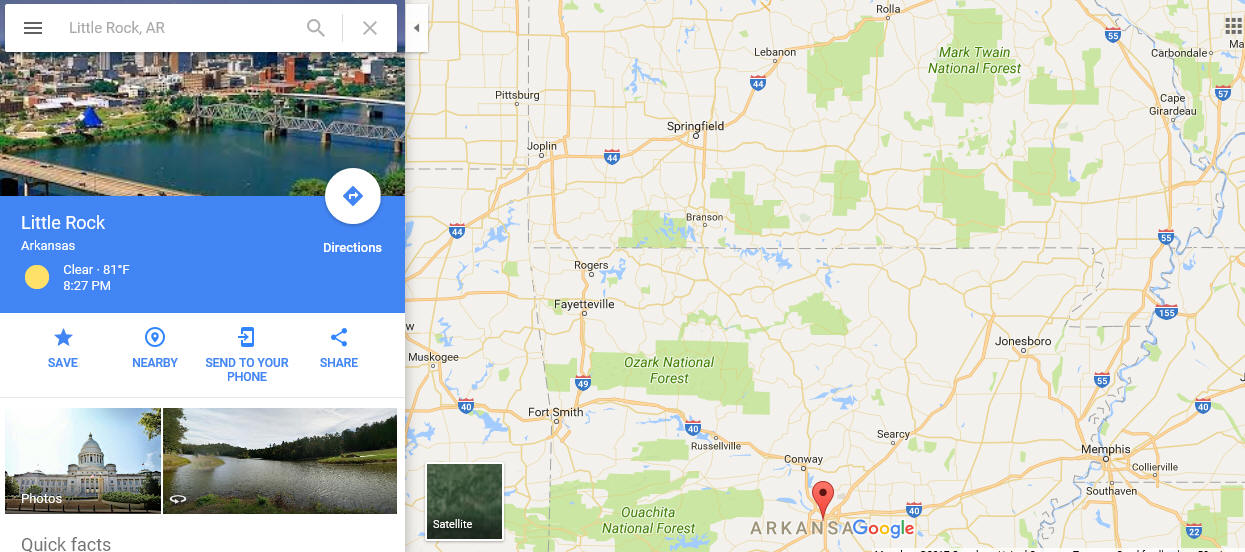Viewport: 1245px width, 552px height.
Task: Collapse the side panel arrow
Action: pos(417,28)
